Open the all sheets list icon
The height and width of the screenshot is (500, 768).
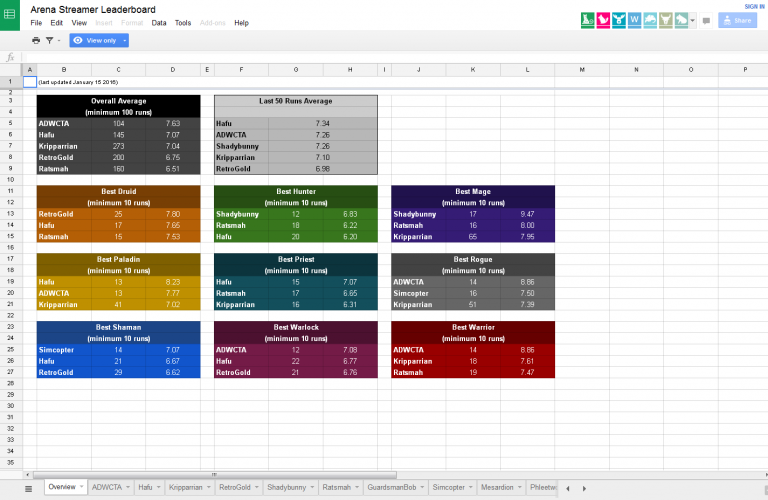coord(29,488)
